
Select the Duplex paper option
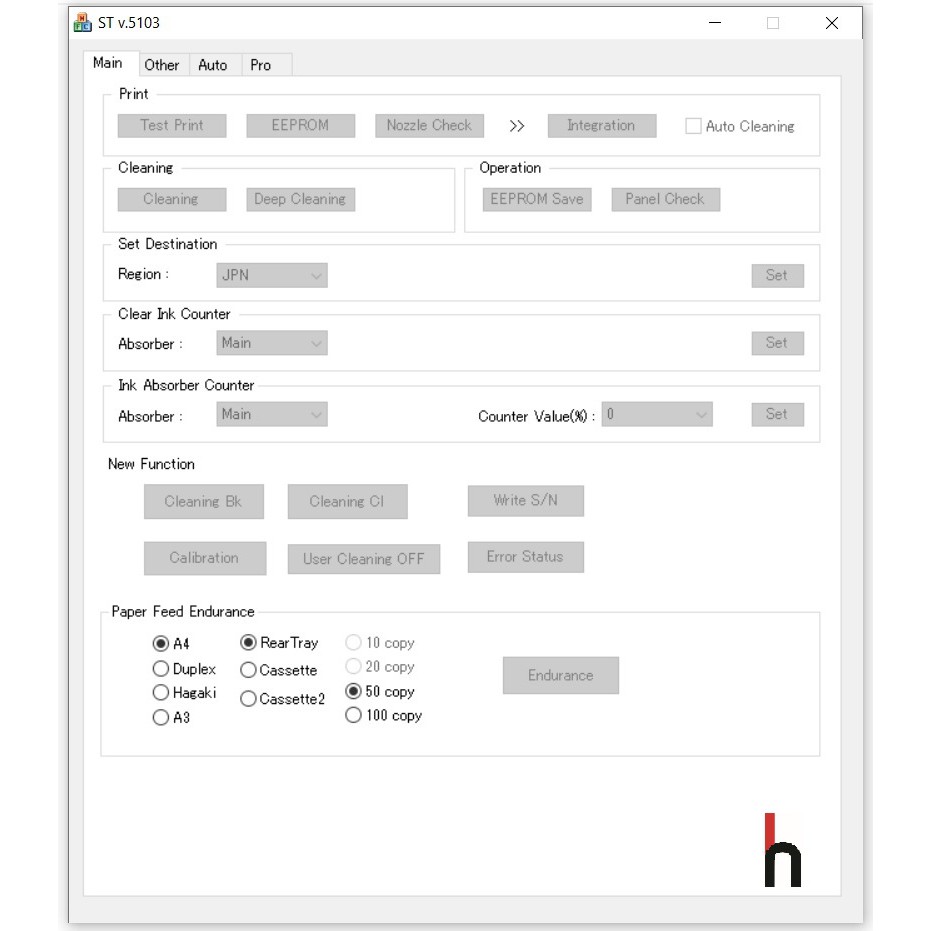[x=160, y=669]
